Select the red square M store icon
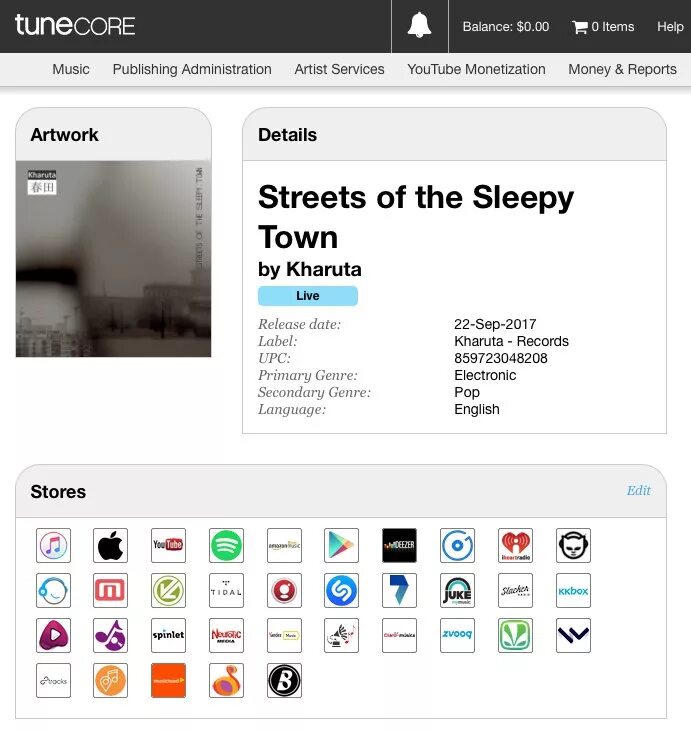691x730 pixels. (110, 590)
